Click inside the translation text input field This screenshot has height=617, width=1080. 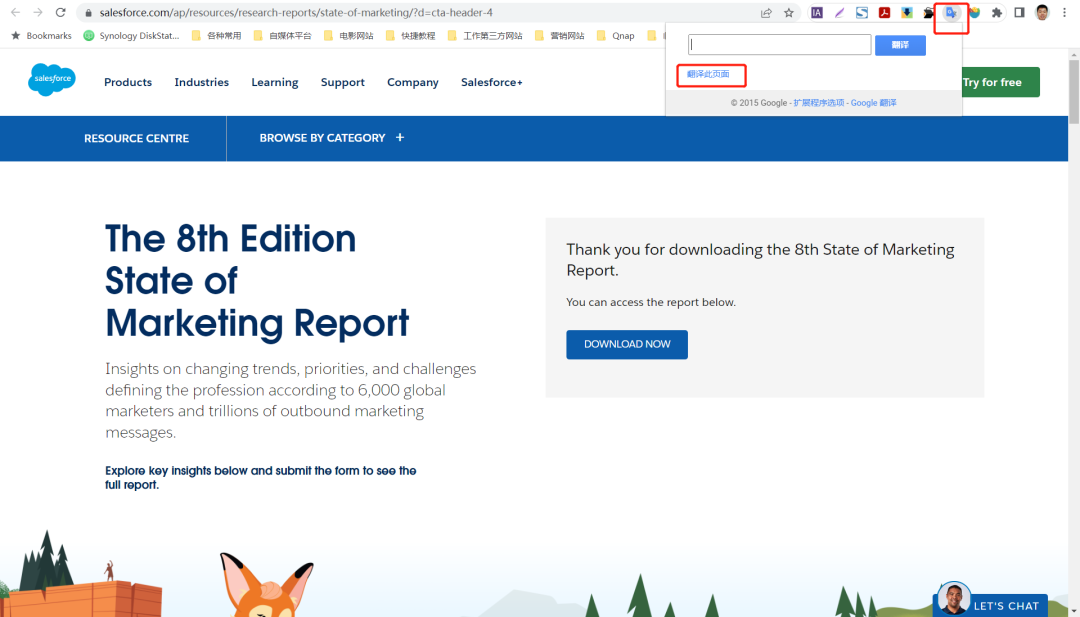tap(780, 45)
